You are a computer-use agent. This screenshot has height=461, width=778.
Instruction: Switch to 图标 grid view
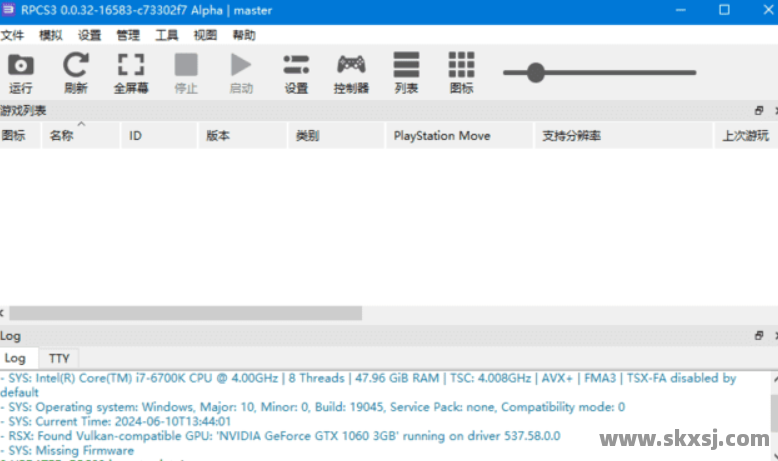coord(461,66)
